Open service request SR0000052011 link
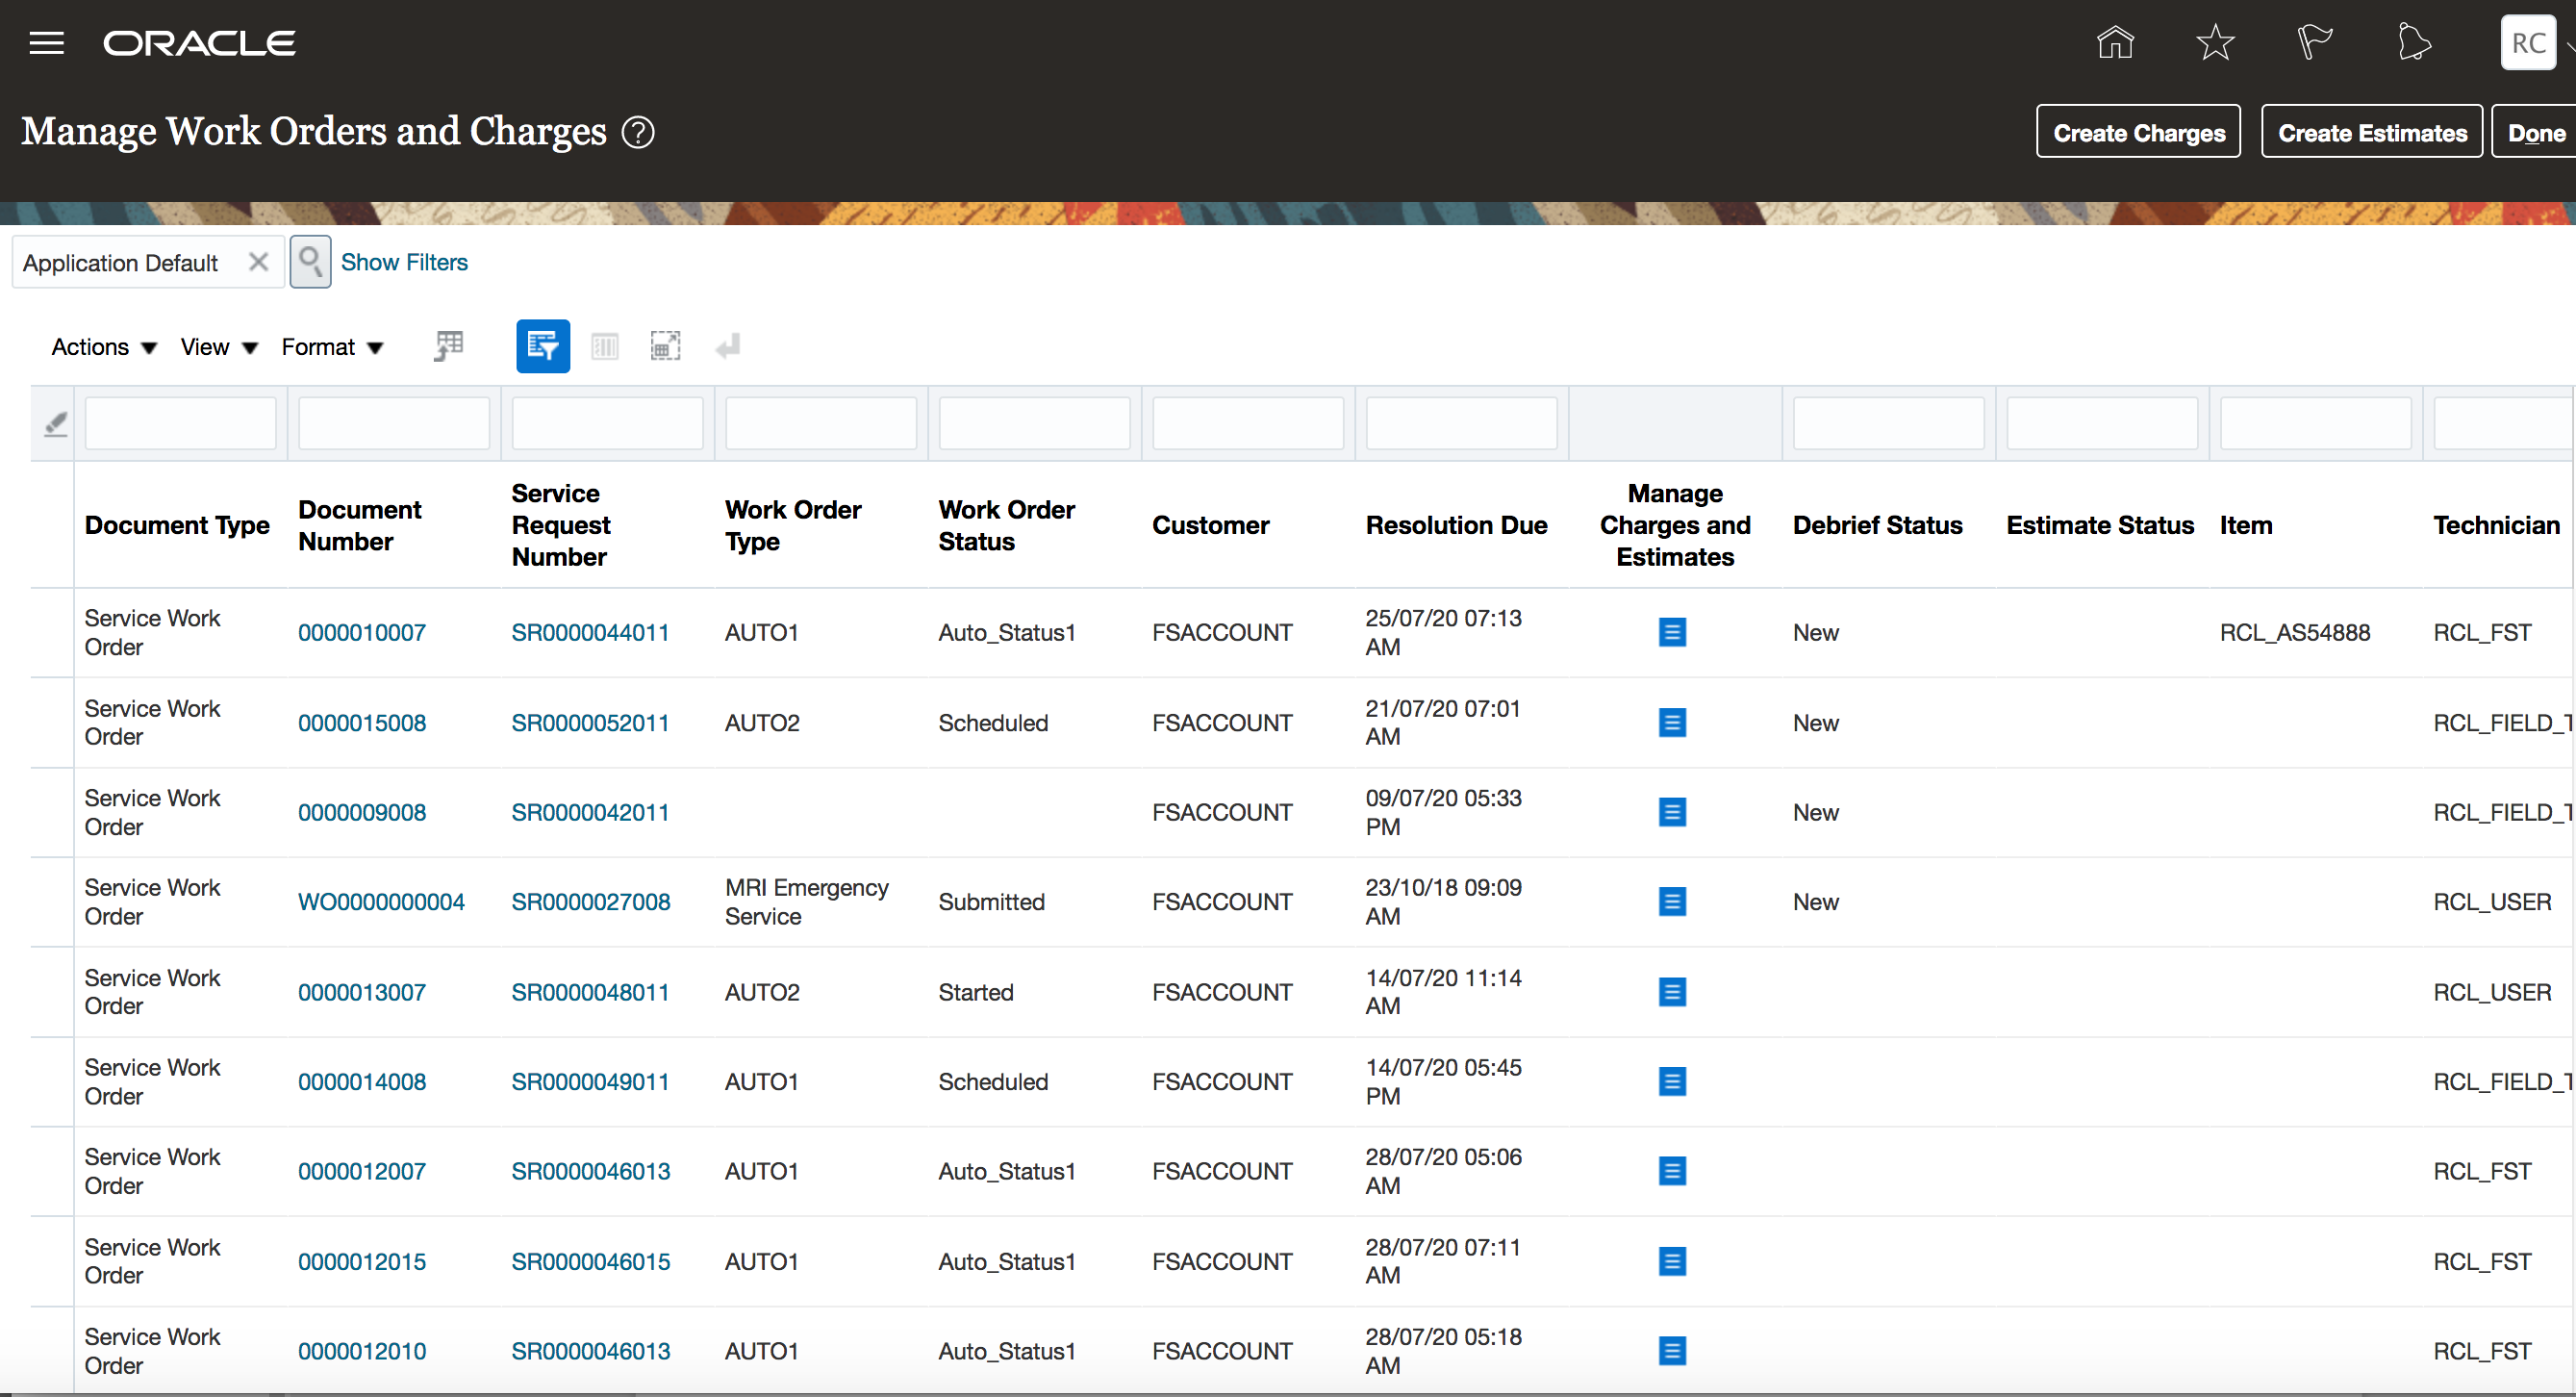This screenshot has width=2576, height=1397. [590, 723]
